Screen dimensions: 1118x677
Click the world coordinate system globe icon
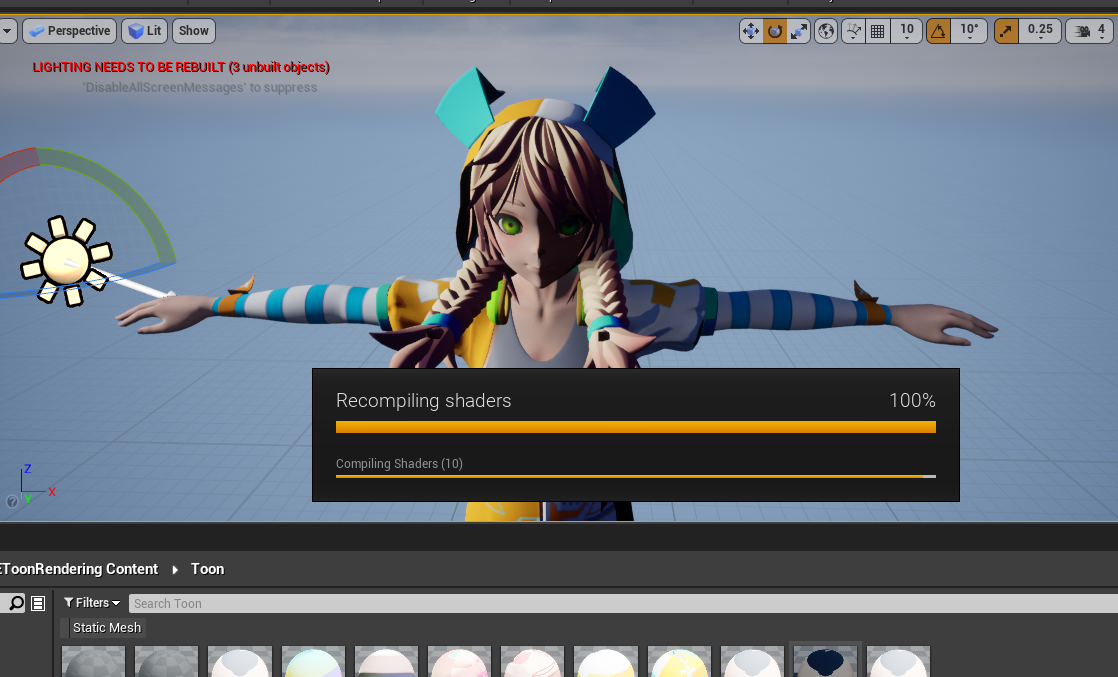(826, 31)
